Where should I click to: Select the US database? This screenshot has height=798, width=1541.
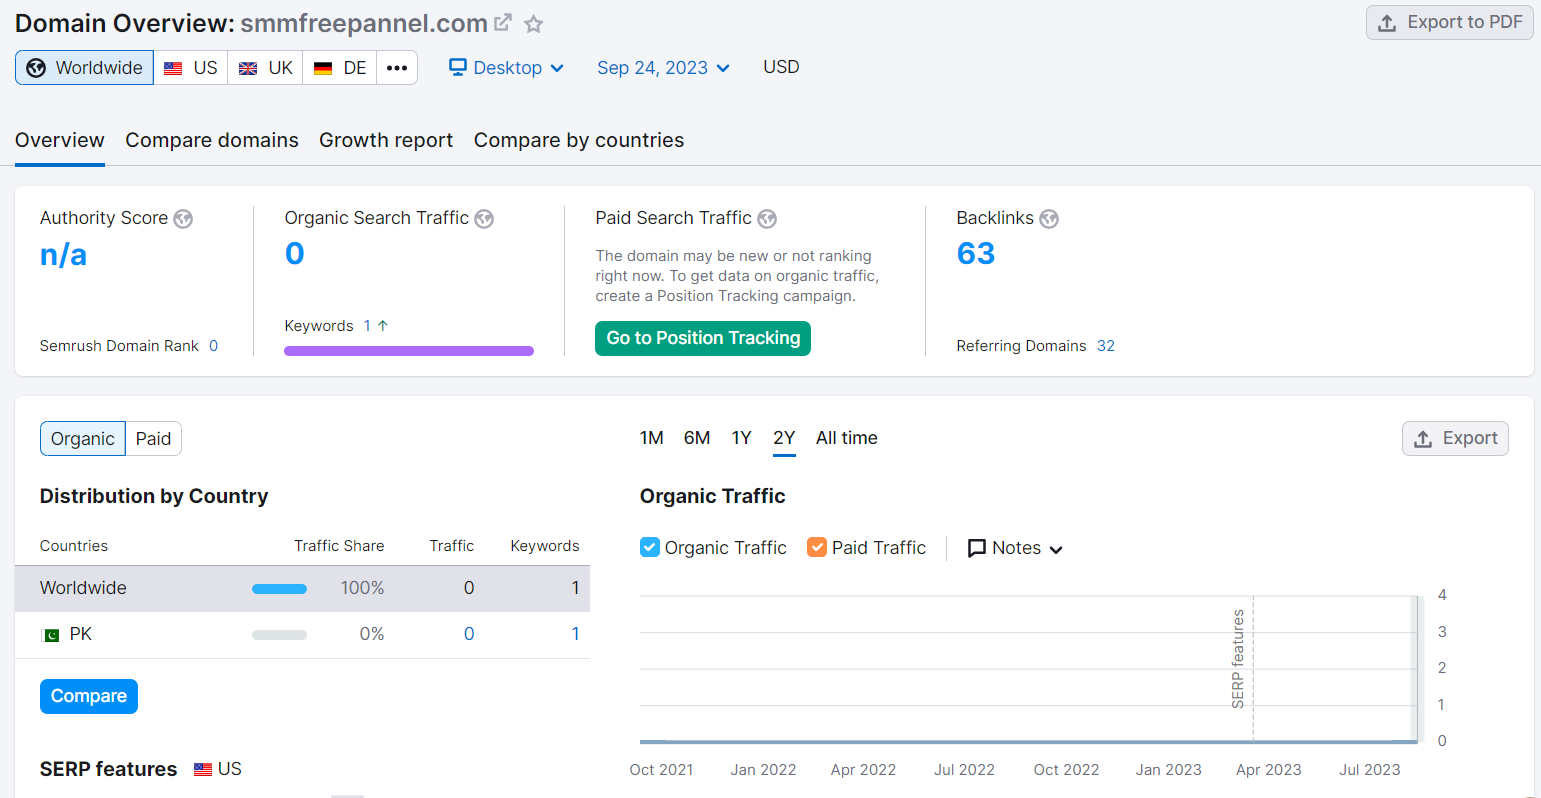(x=191, y=68)
